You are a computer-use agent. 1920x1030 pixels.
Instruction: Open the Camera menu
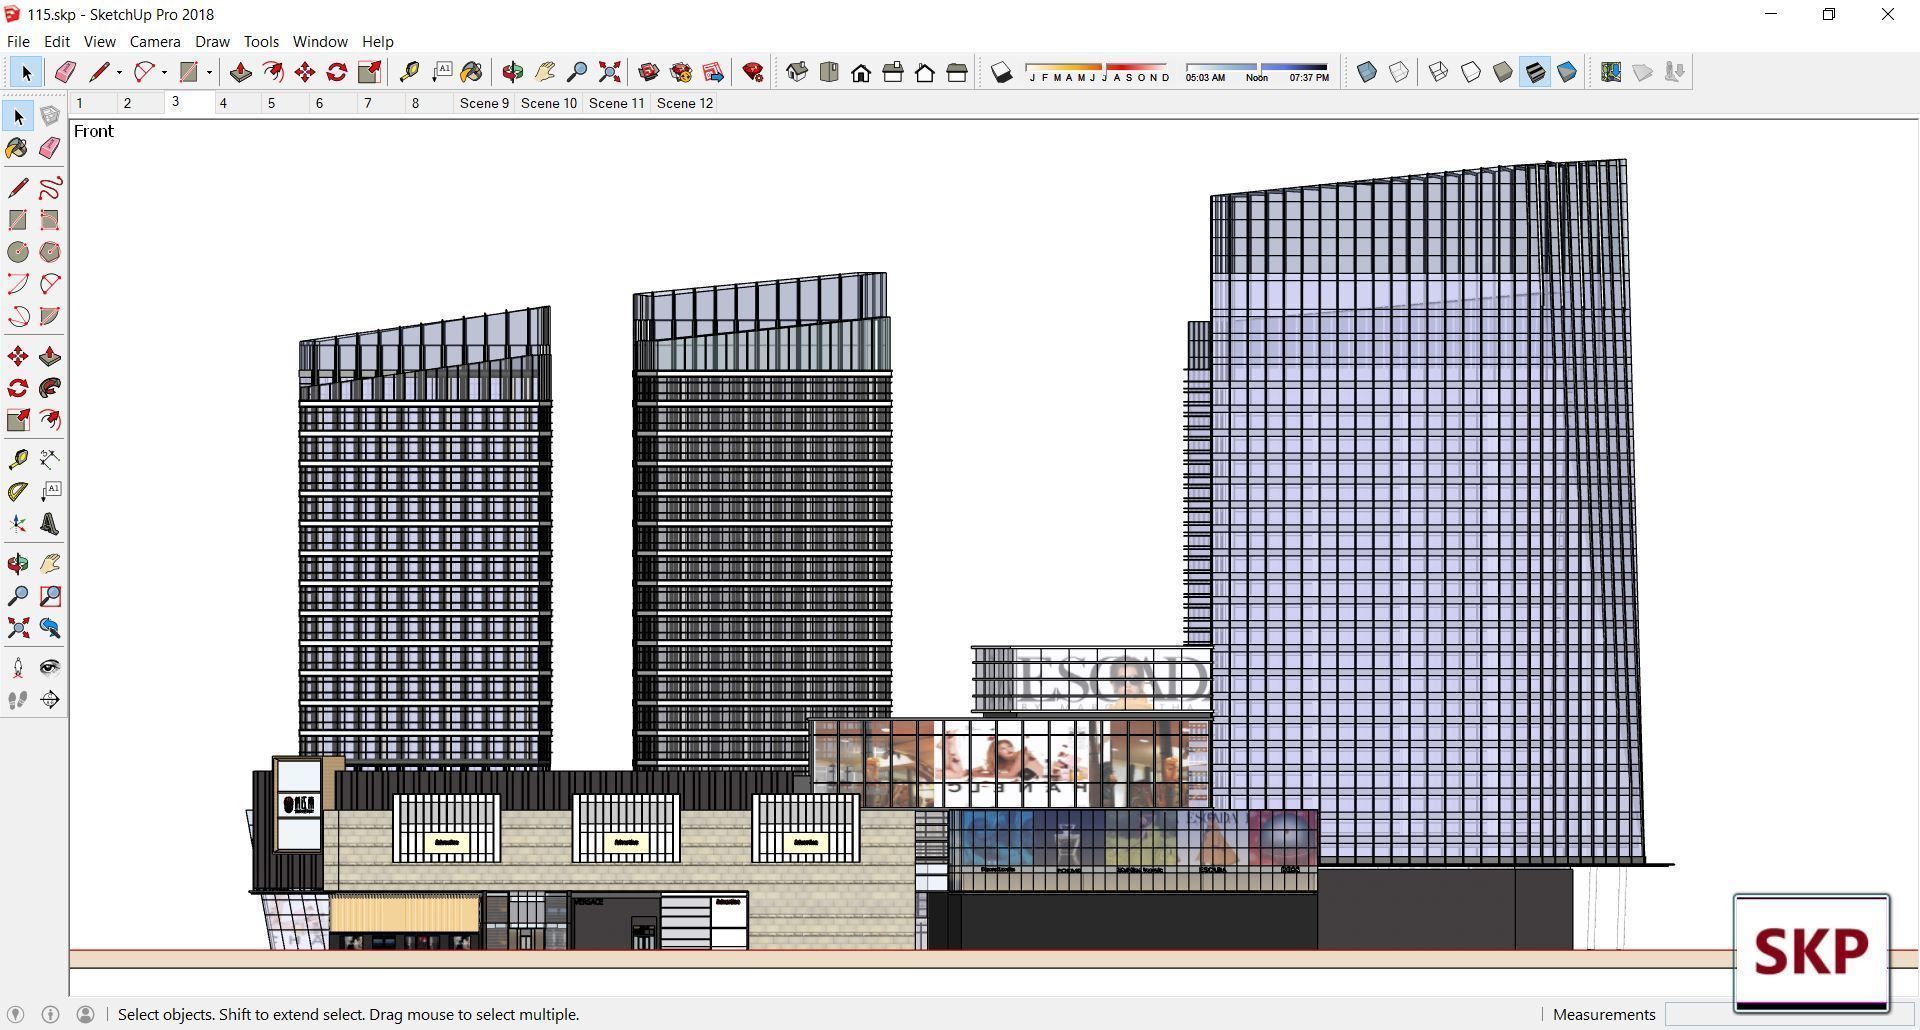[155, 41]
